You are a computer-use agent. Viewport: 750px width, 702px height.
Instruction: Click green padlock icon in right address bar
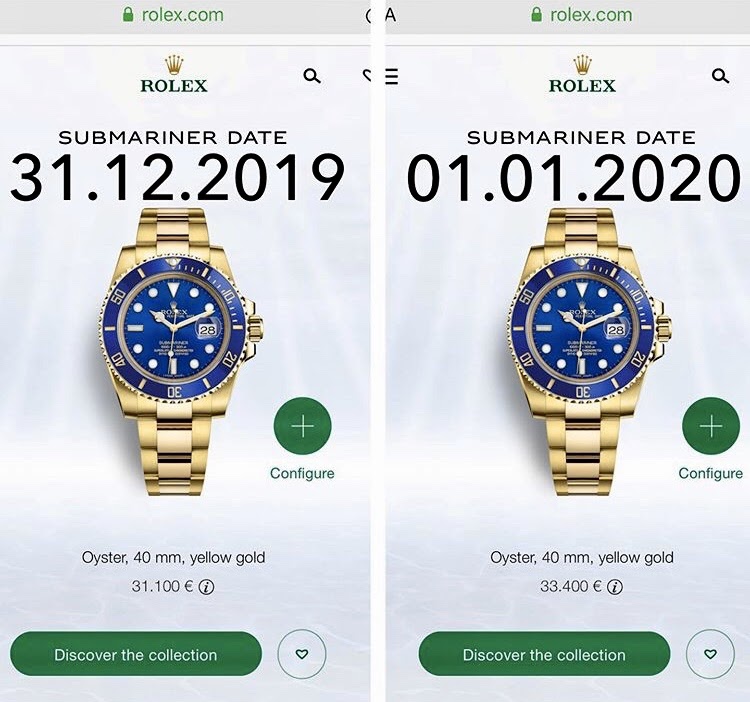(537, 14)
